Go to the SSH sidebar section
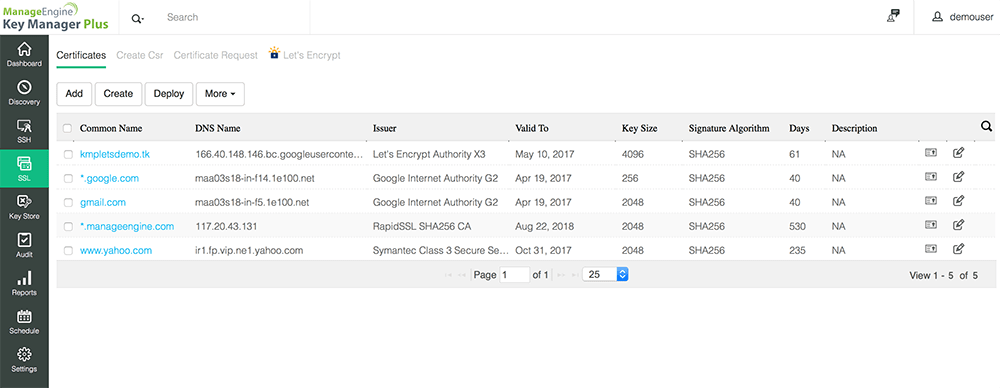Viewport: 1000px width, 388px height. 24,131
